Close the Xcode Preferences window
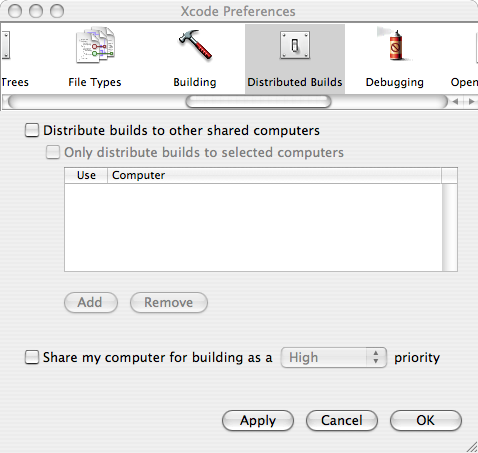This screenshot has width=478, height=453. point(15,11)
